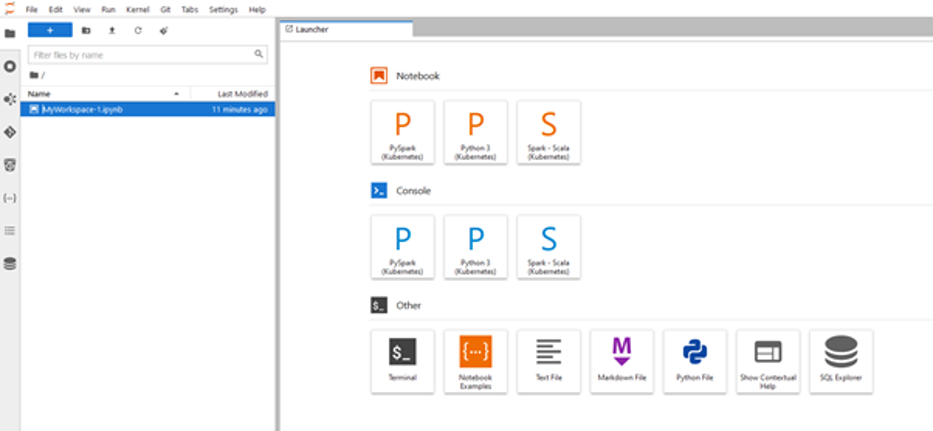933x431 pixels.
Task: Open the Git sidebar panel
Action: click(10, 132)
